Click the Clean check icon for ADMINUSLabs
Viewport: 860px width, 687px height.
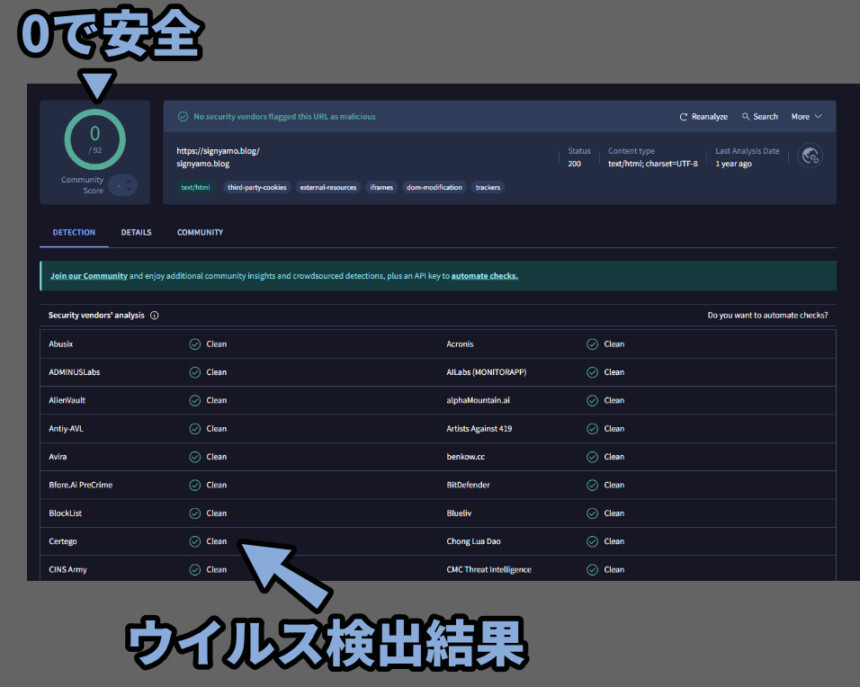pyautogui.click(x=195, y=372)
